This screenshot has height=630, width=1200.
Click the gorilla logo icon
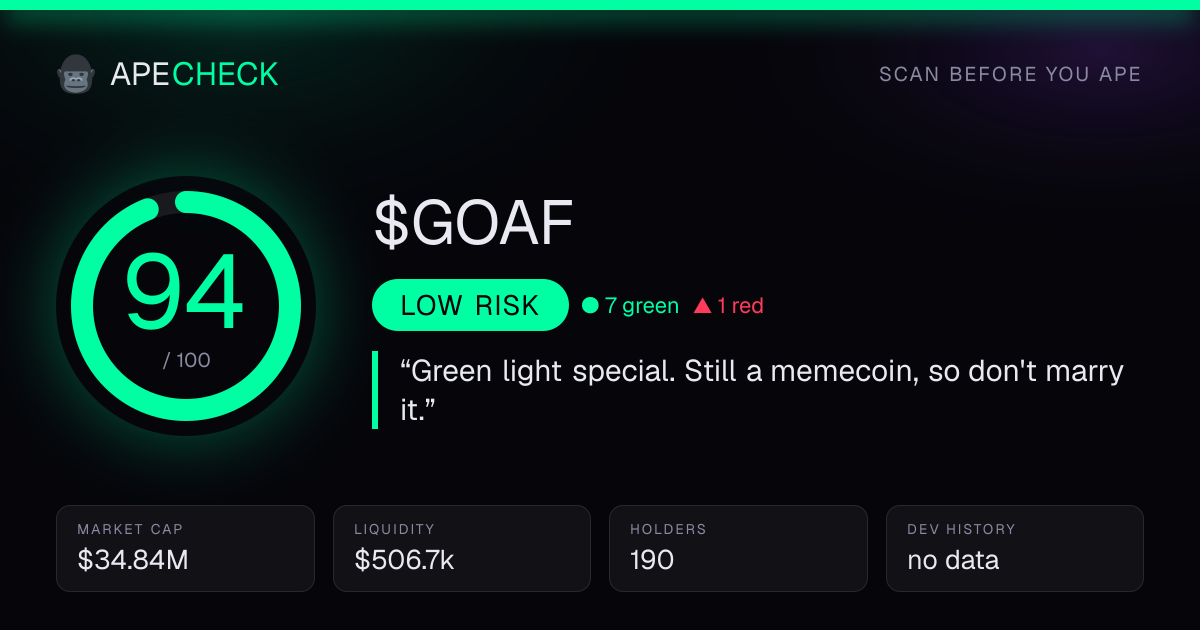coord(75,74)
